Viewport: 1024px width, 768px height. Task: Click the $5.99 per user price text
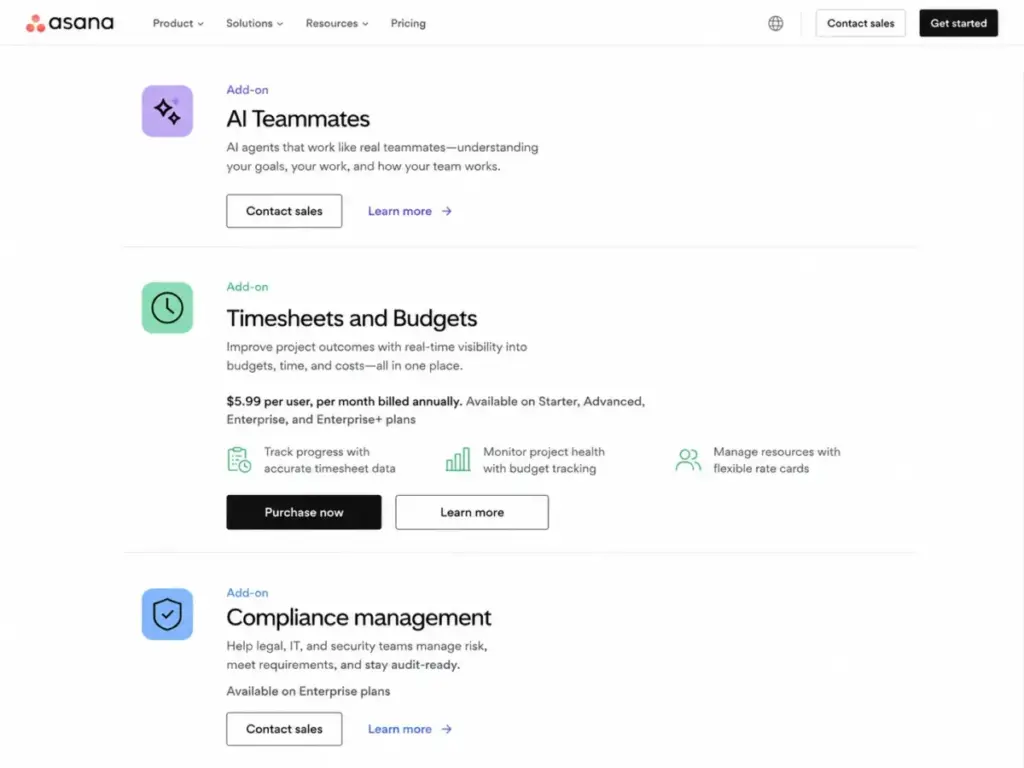point(344,401)
